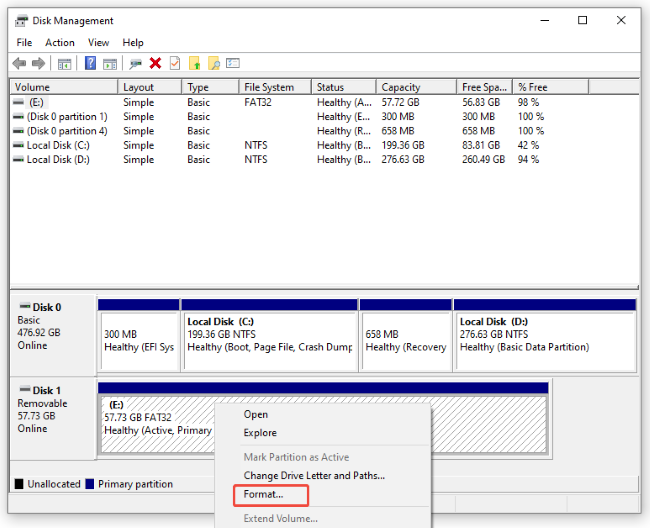650x528 pixels.
Task: Select Format... in the context menu
Action: (x=263, y=494)
